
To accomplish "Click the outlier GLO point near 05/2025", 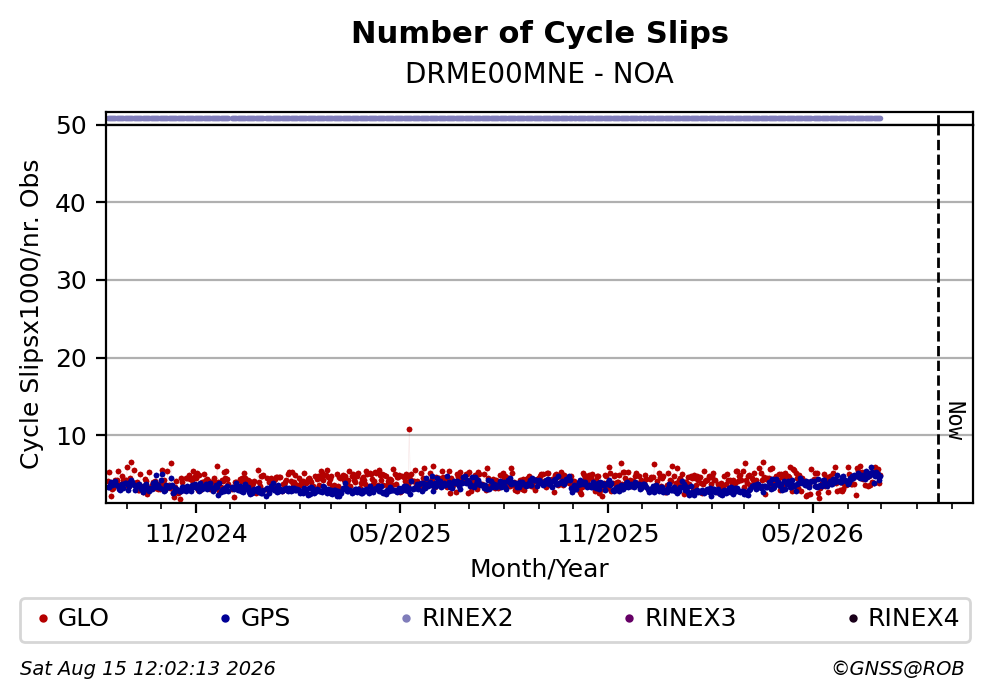I will pos(409,430).
